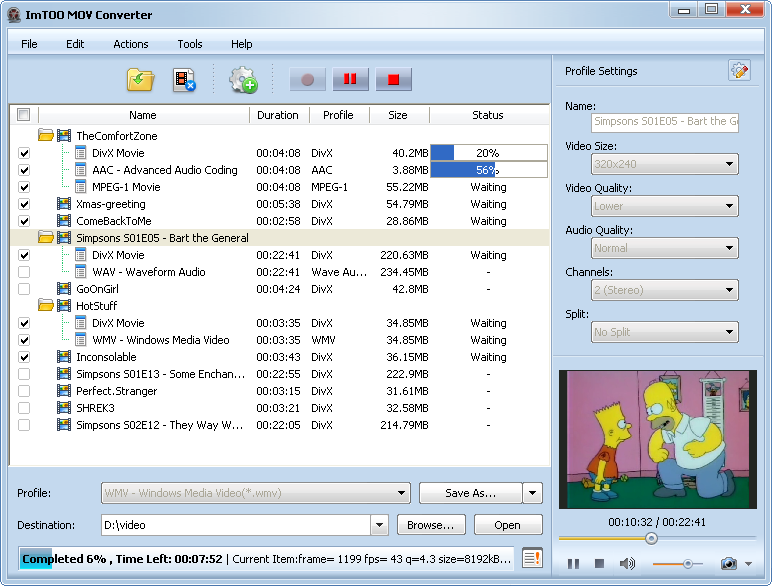Screen dimensions: 772x586
Task: Open the Profile format dropdown at bottom
Action: [x=256, y=493]
